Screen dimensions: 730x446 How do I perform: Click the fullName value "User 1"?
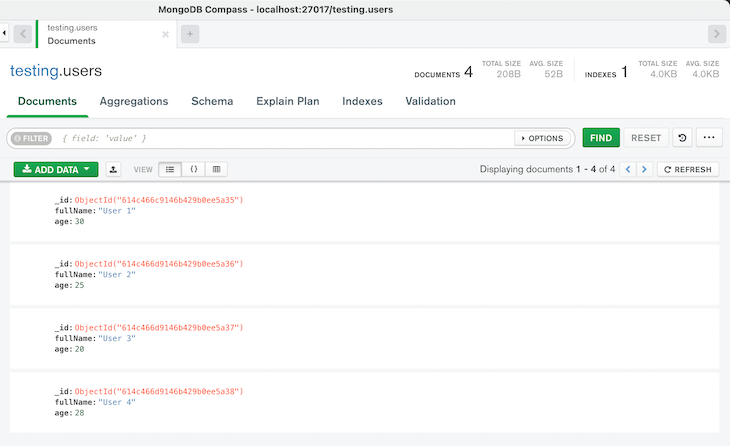pos(117,211)
